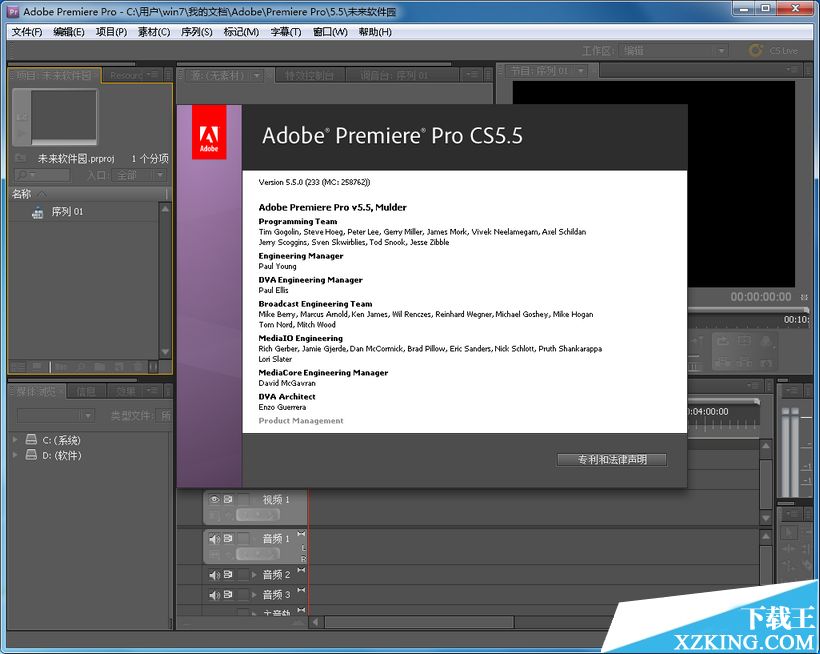This screenshot has width=820, height=654.
Task: Open the media browser path dropdown
Action: 55,416
